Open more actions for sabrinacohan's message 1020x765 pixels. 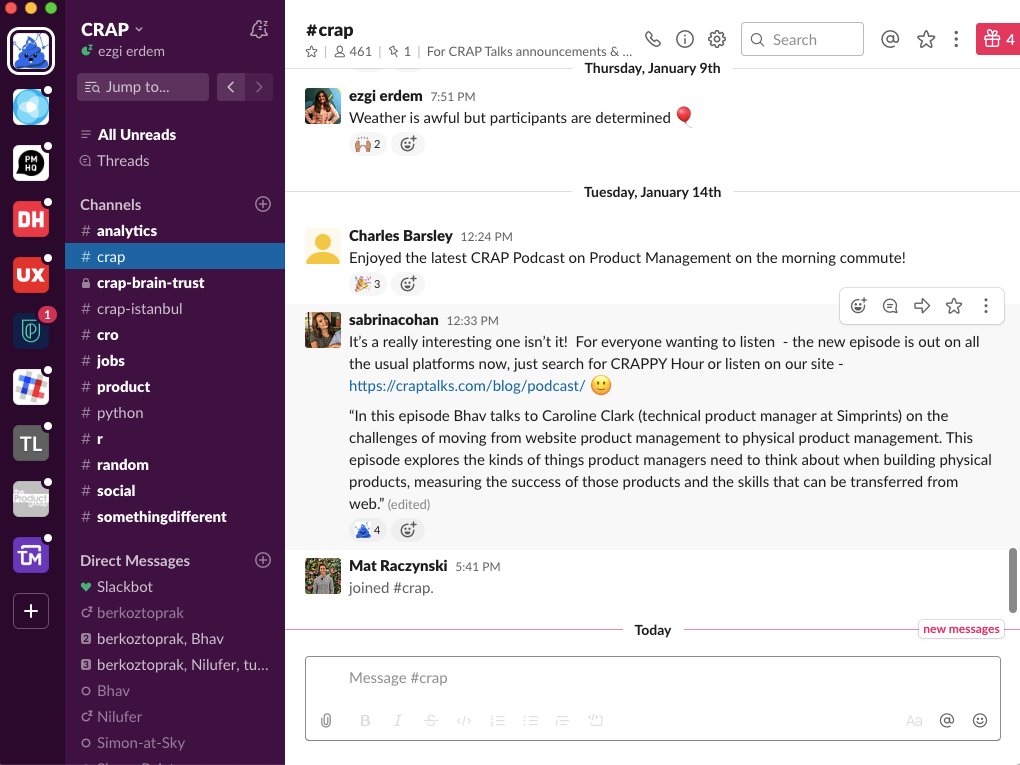coord(986,306)
